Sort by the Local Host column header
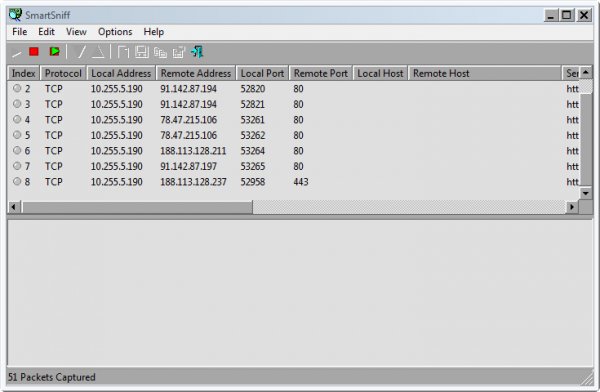The width and height of the screenshot is (600, 392). pyautogui.click(x=380, y=73)
